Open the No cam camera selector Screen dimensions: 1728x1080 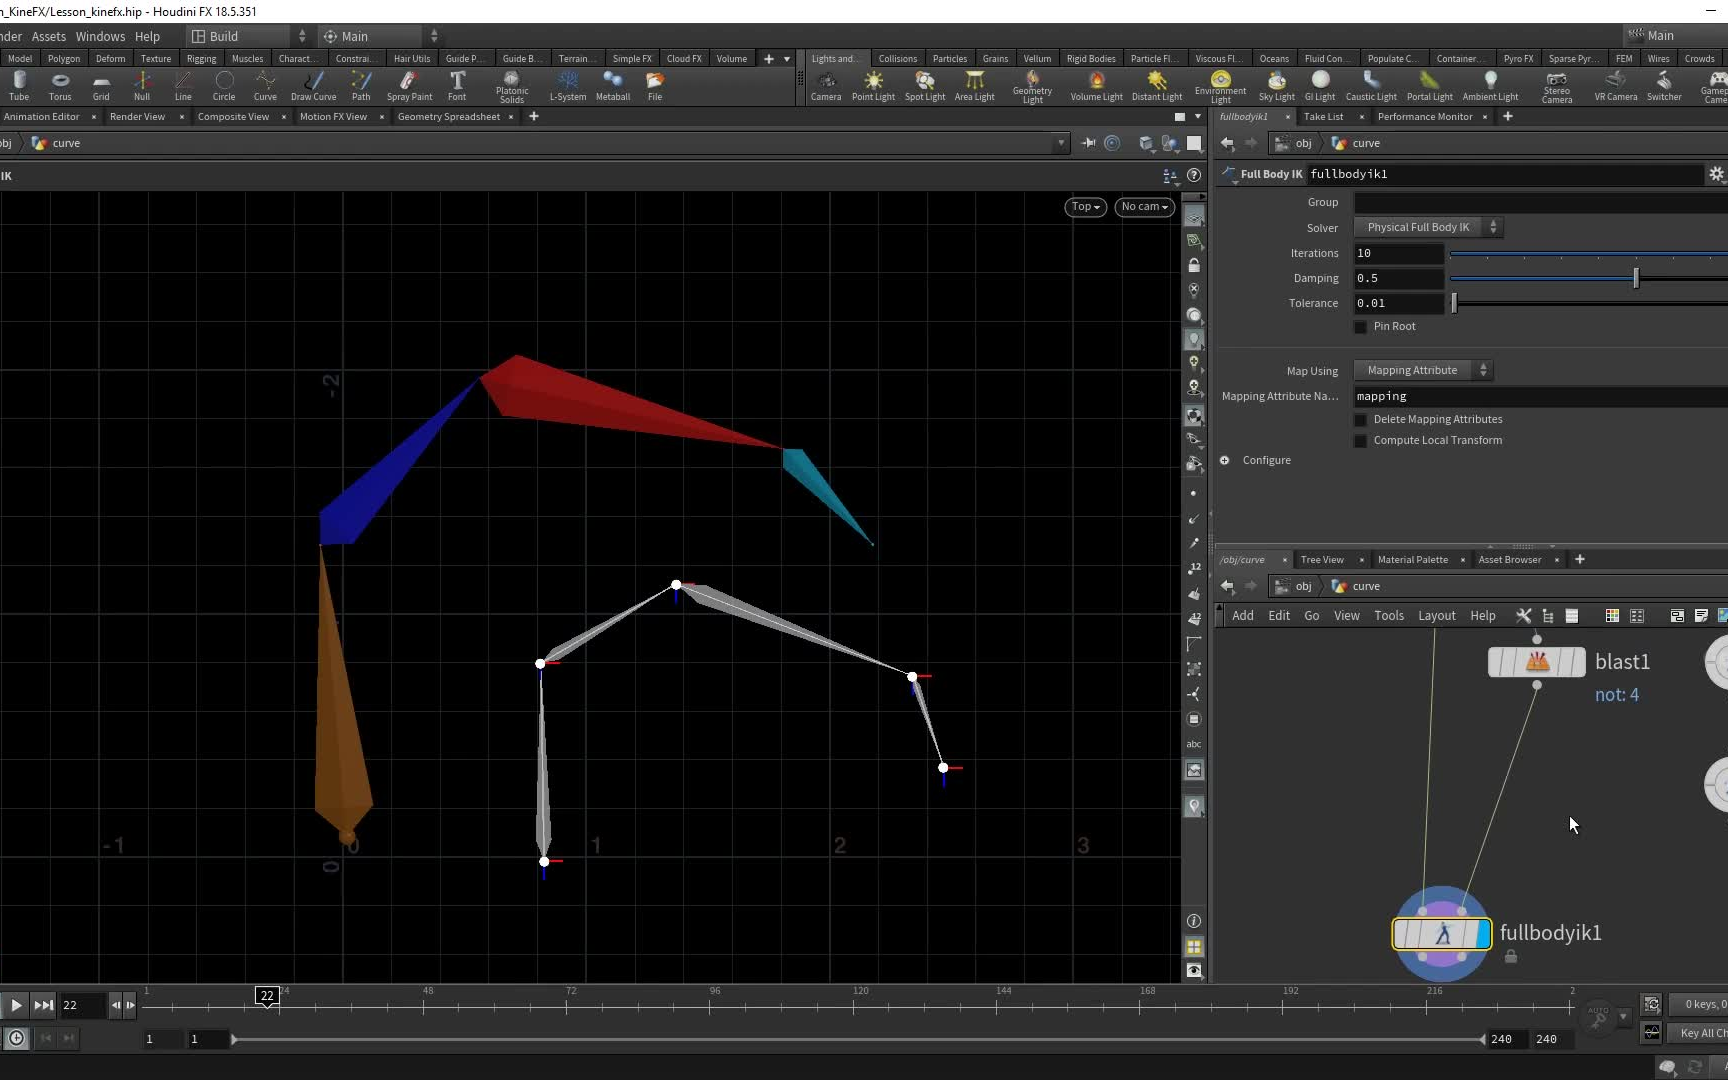(x=1144, y=207)
